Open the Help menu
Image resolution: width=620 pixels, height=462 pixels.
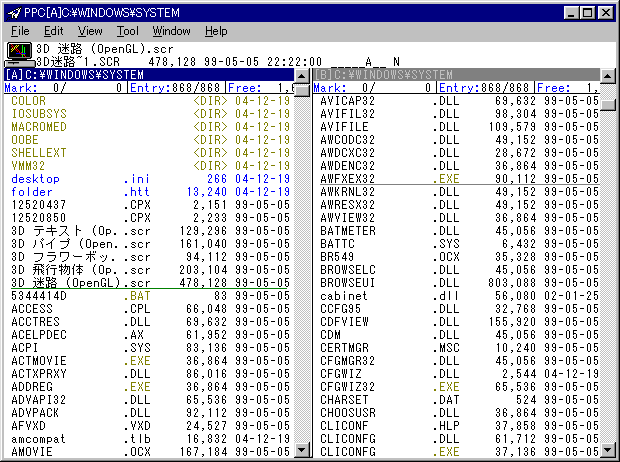tap(216, 32)
